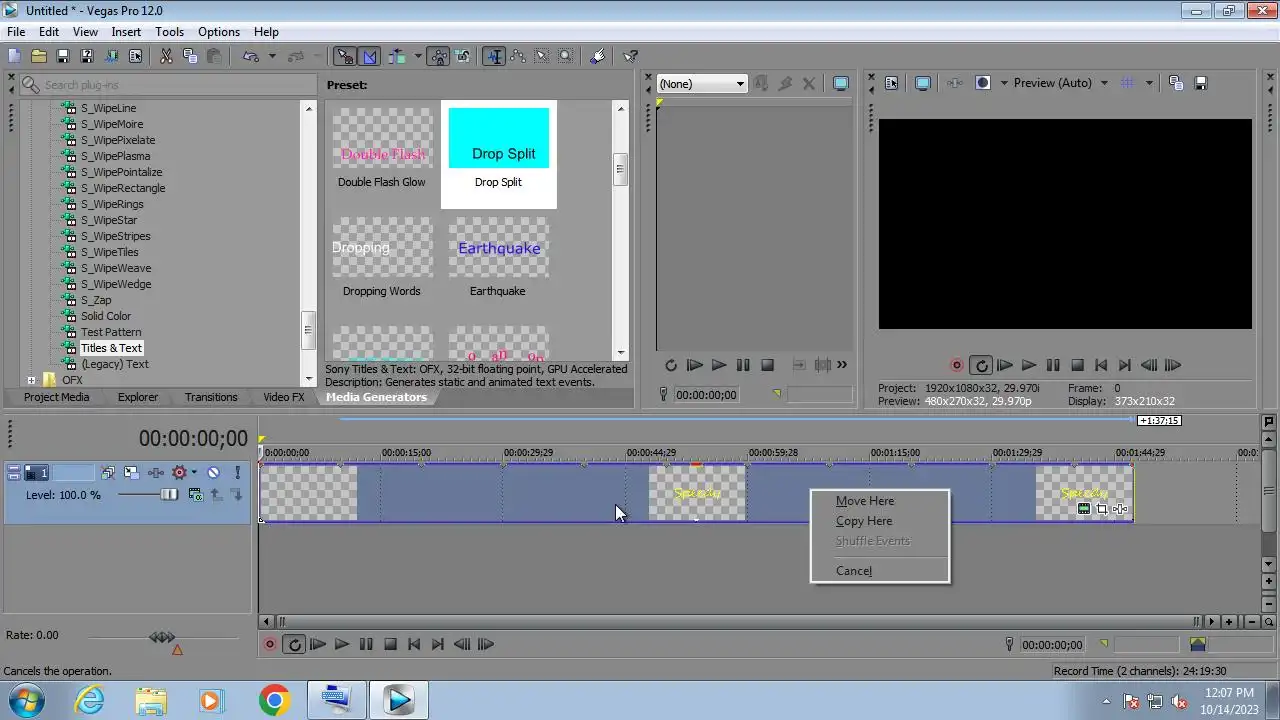Expand the OFX folder node
This screenshot has width=1280, height=720.
(x=31, y=380)
